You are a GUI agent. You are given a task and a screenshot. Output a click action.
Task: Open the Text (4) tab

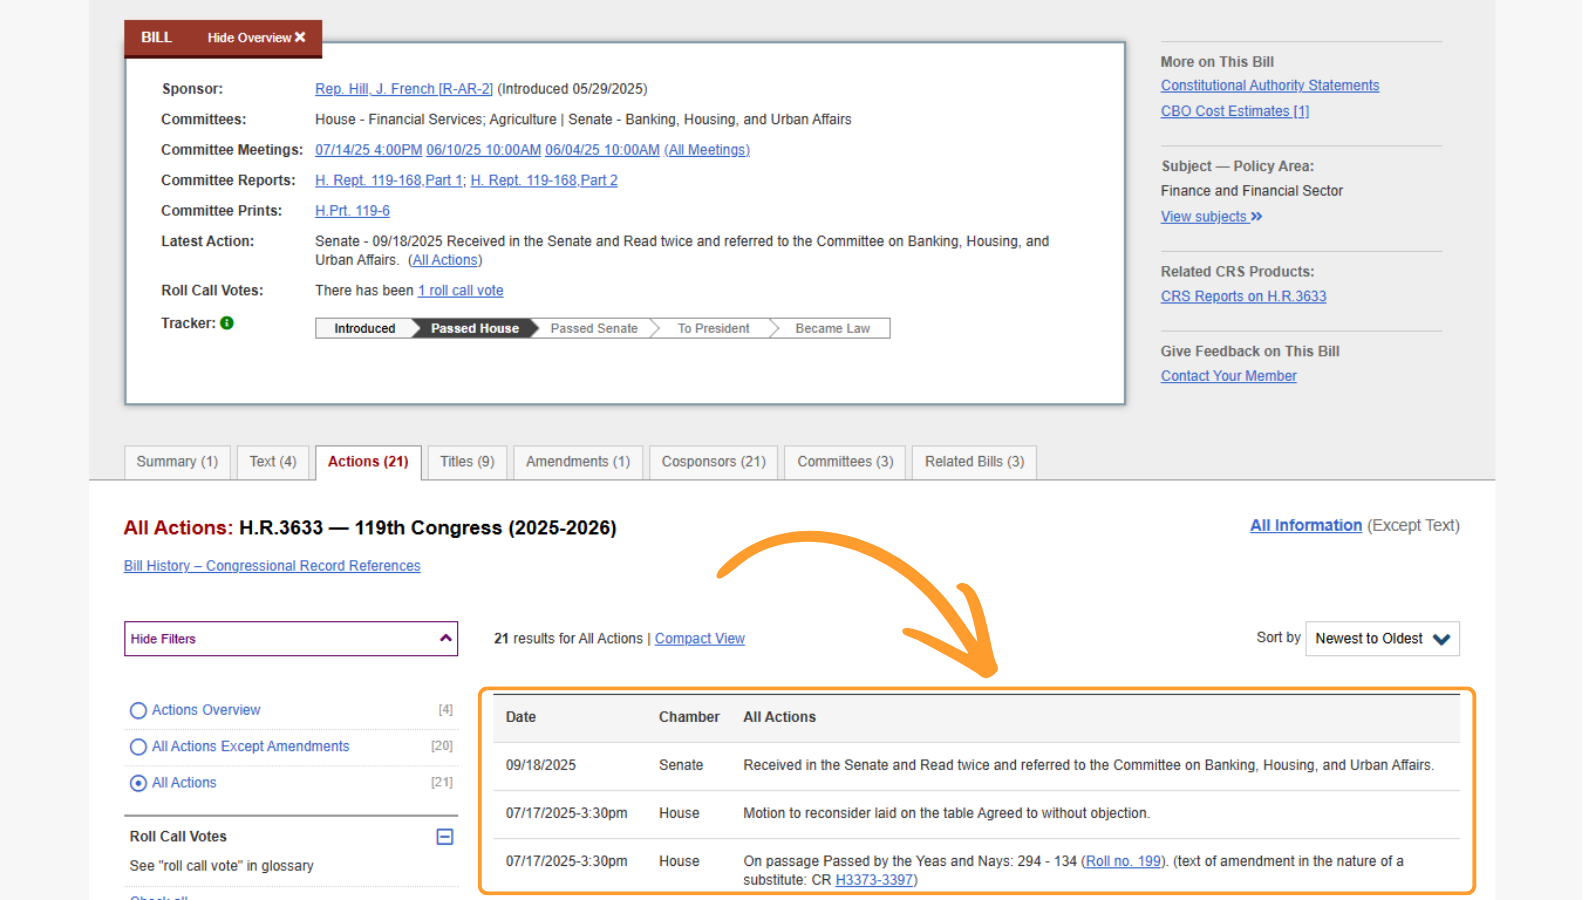(273, 462)
